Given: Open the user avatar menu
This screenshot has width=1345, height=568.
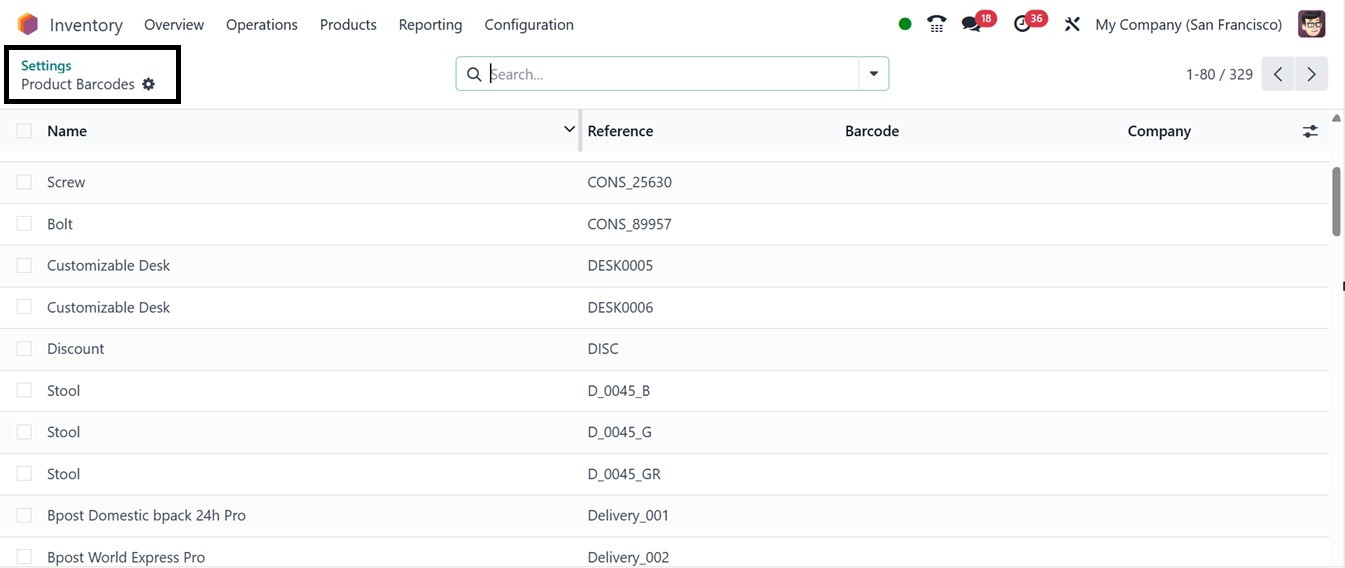Looking at the screenshot, I should 1311,24.
